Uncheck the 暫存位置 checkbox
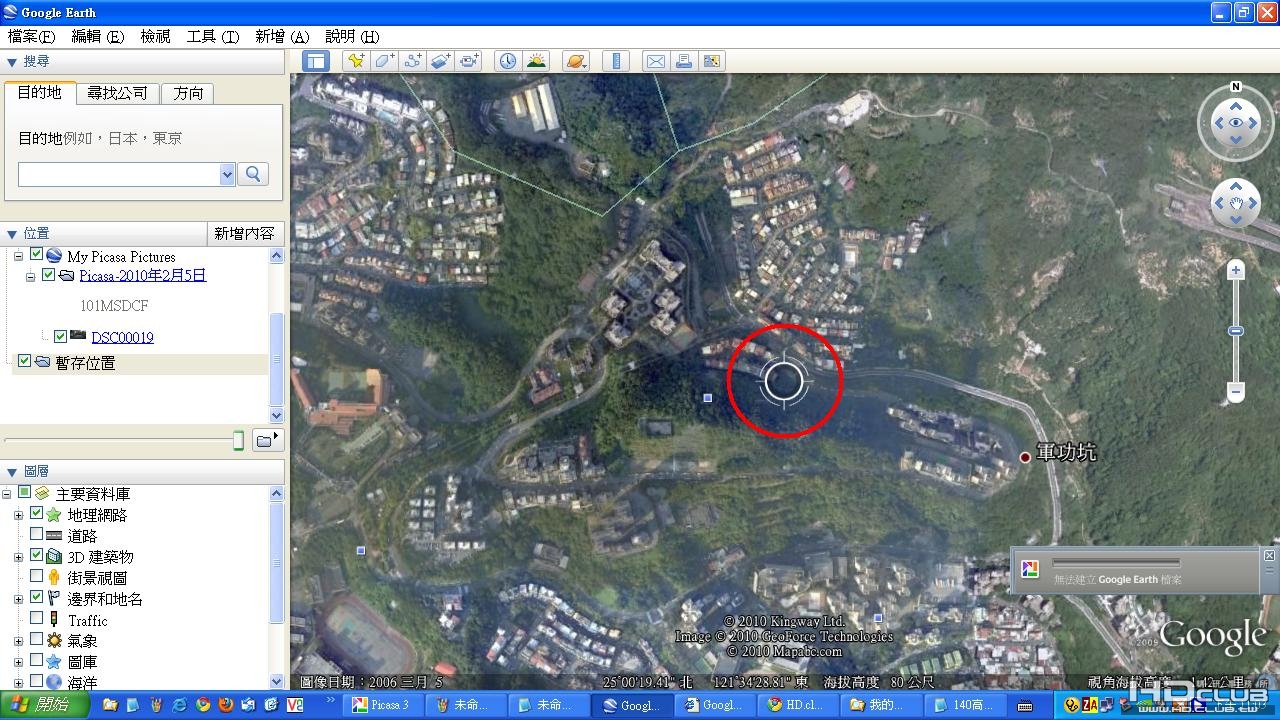The image size is (1280, 720). point(25,361)
